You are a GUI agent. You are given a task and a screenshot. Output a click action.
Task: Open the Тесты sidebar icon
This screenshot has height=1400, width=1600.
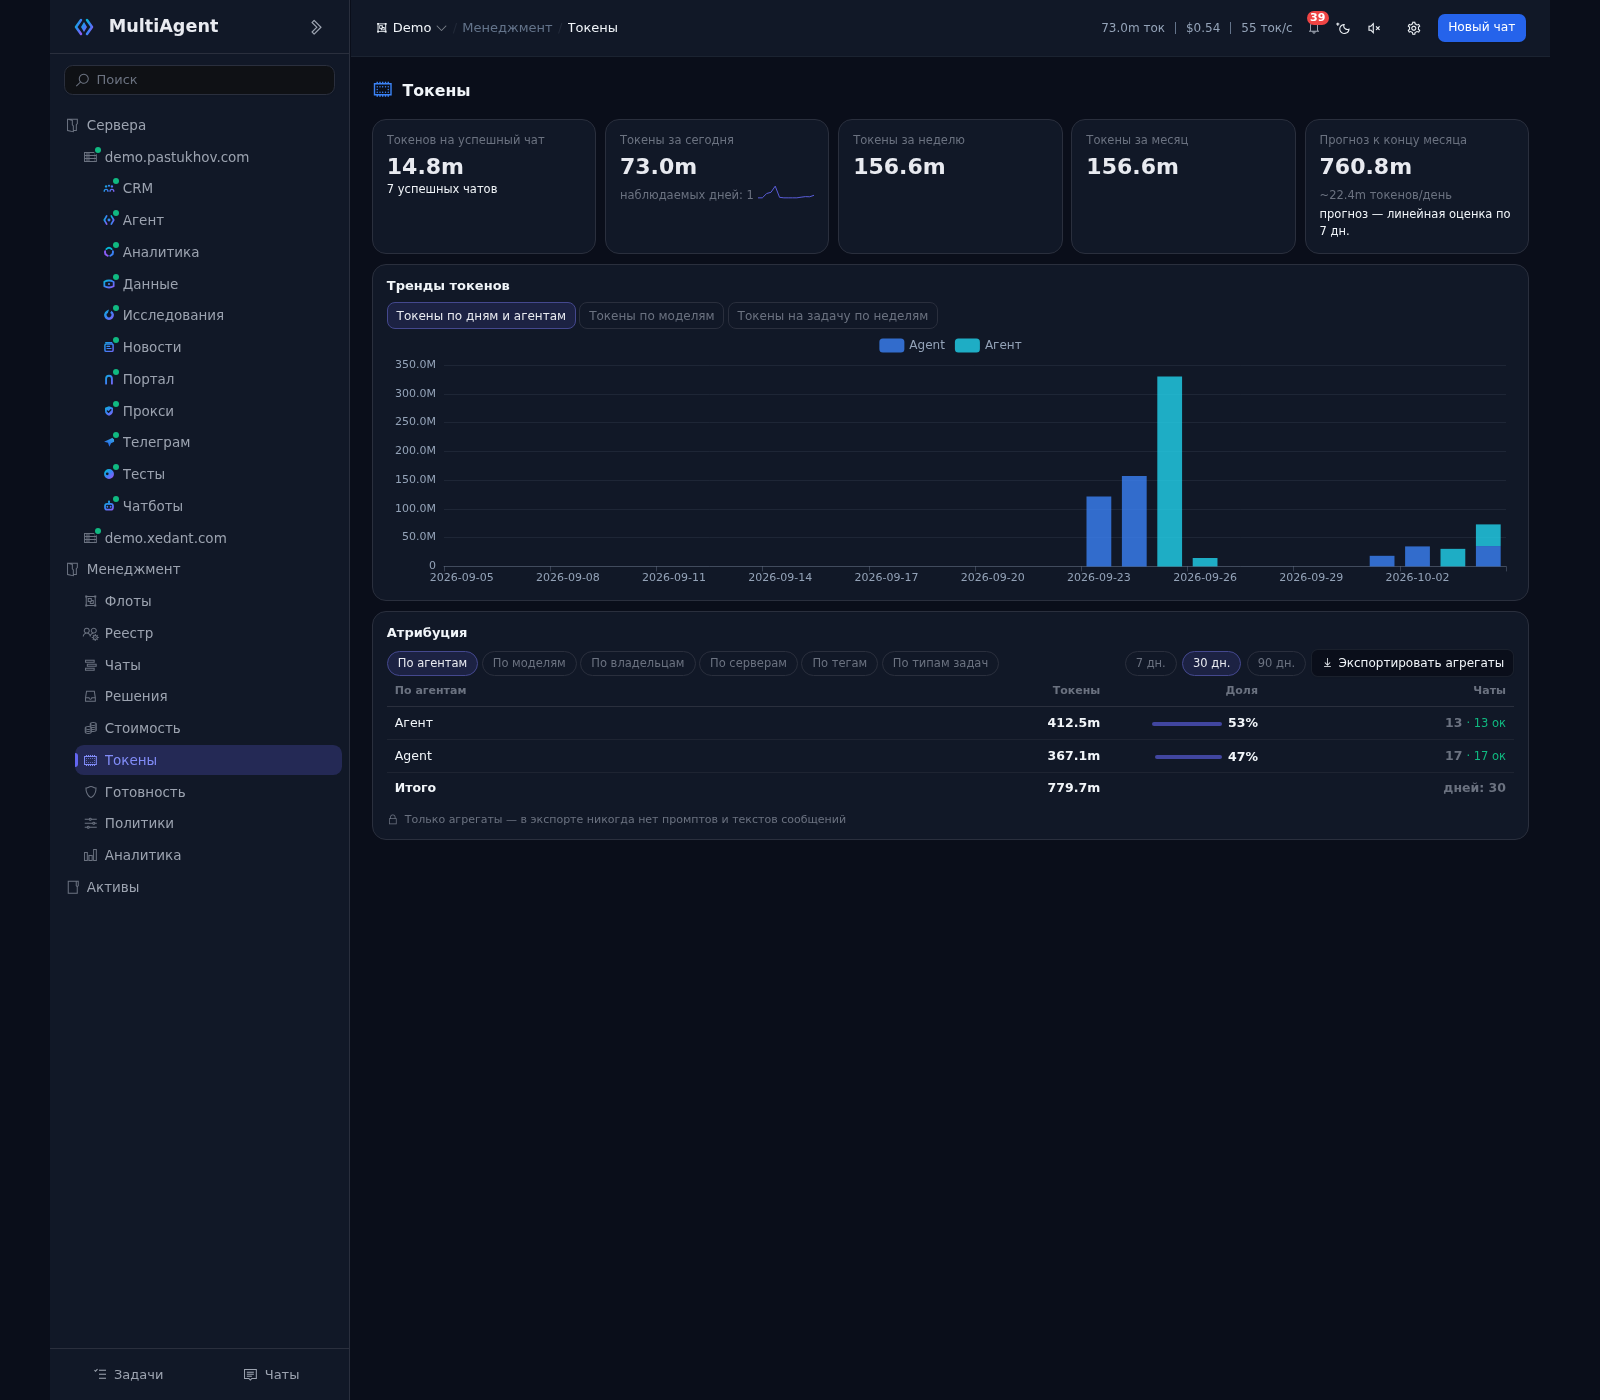(x=109, y=474)
